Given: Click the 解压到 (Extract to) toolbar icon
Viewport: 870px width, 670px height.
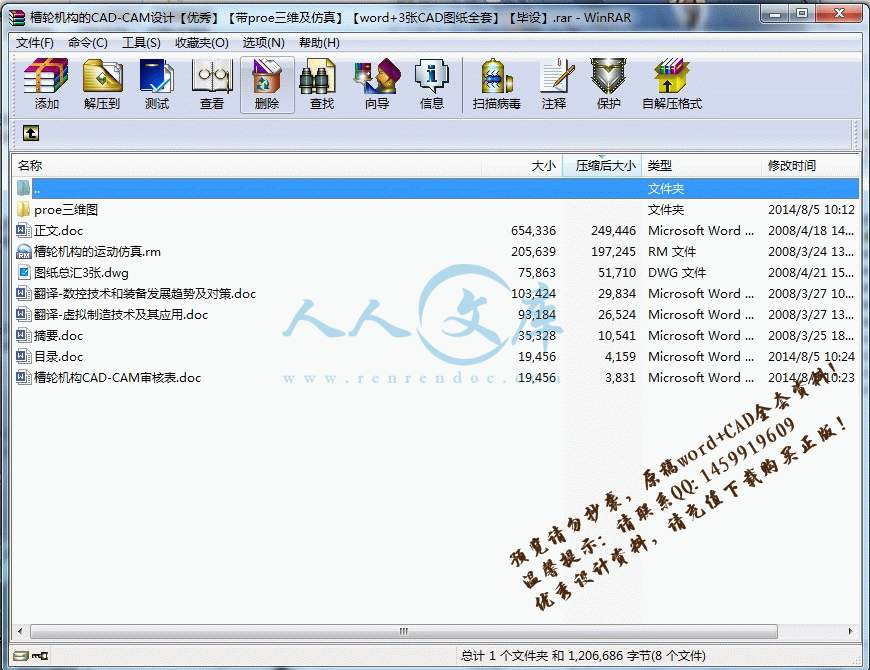Looking at the screenshot, I should [102, 85].
